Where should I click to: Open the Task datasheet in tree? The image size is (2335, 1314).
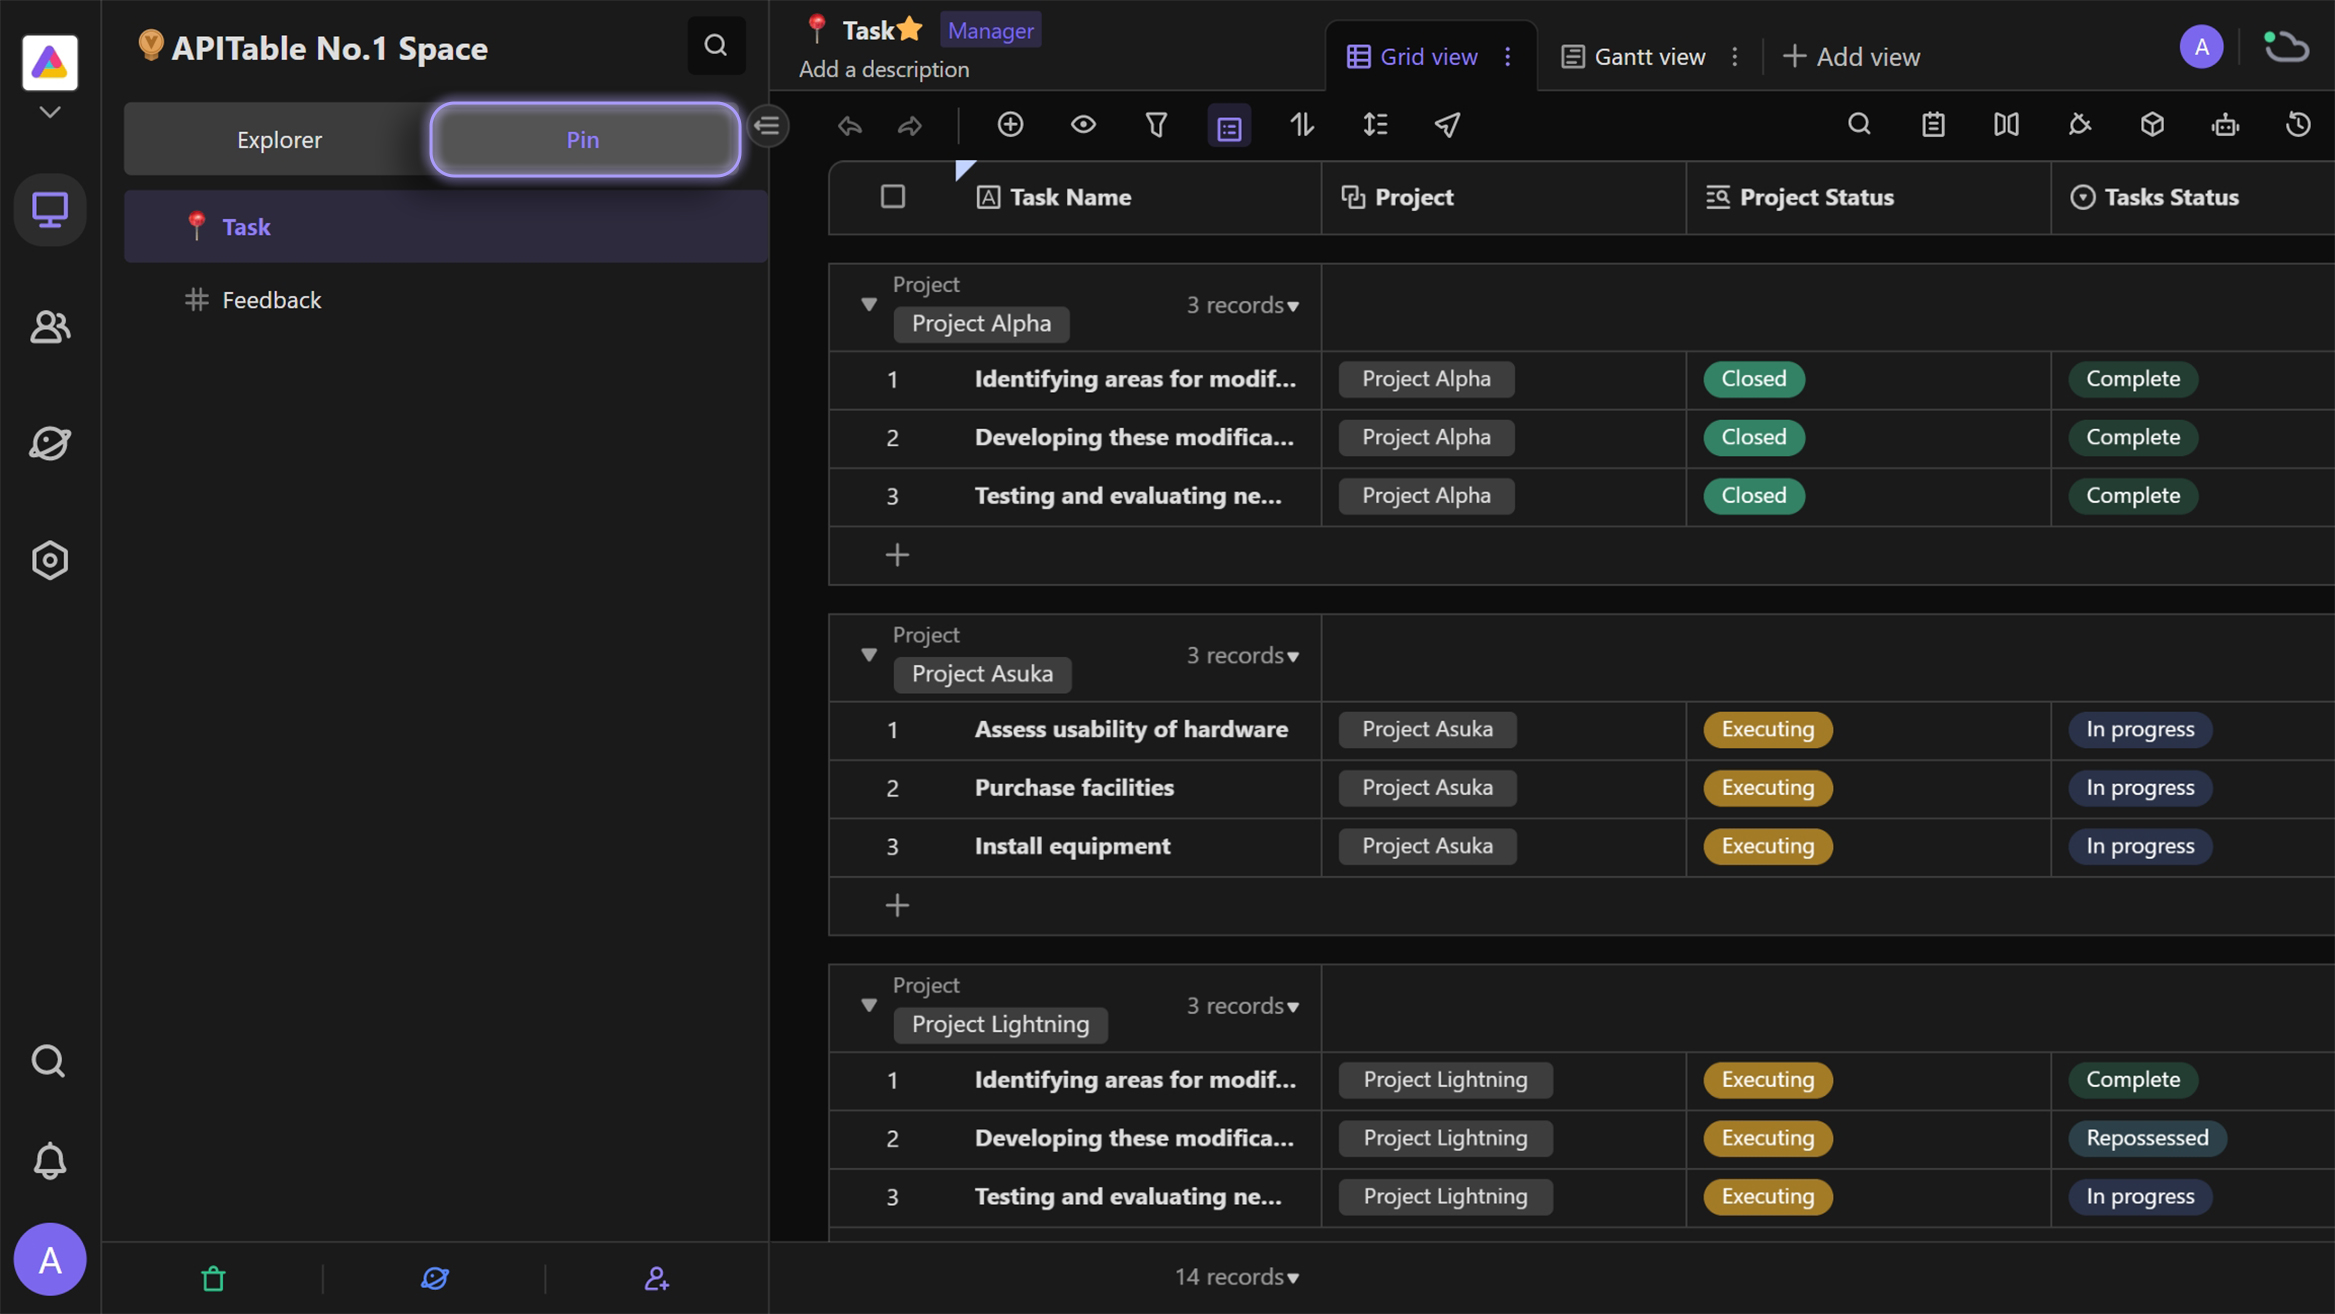tap(446, 227)
